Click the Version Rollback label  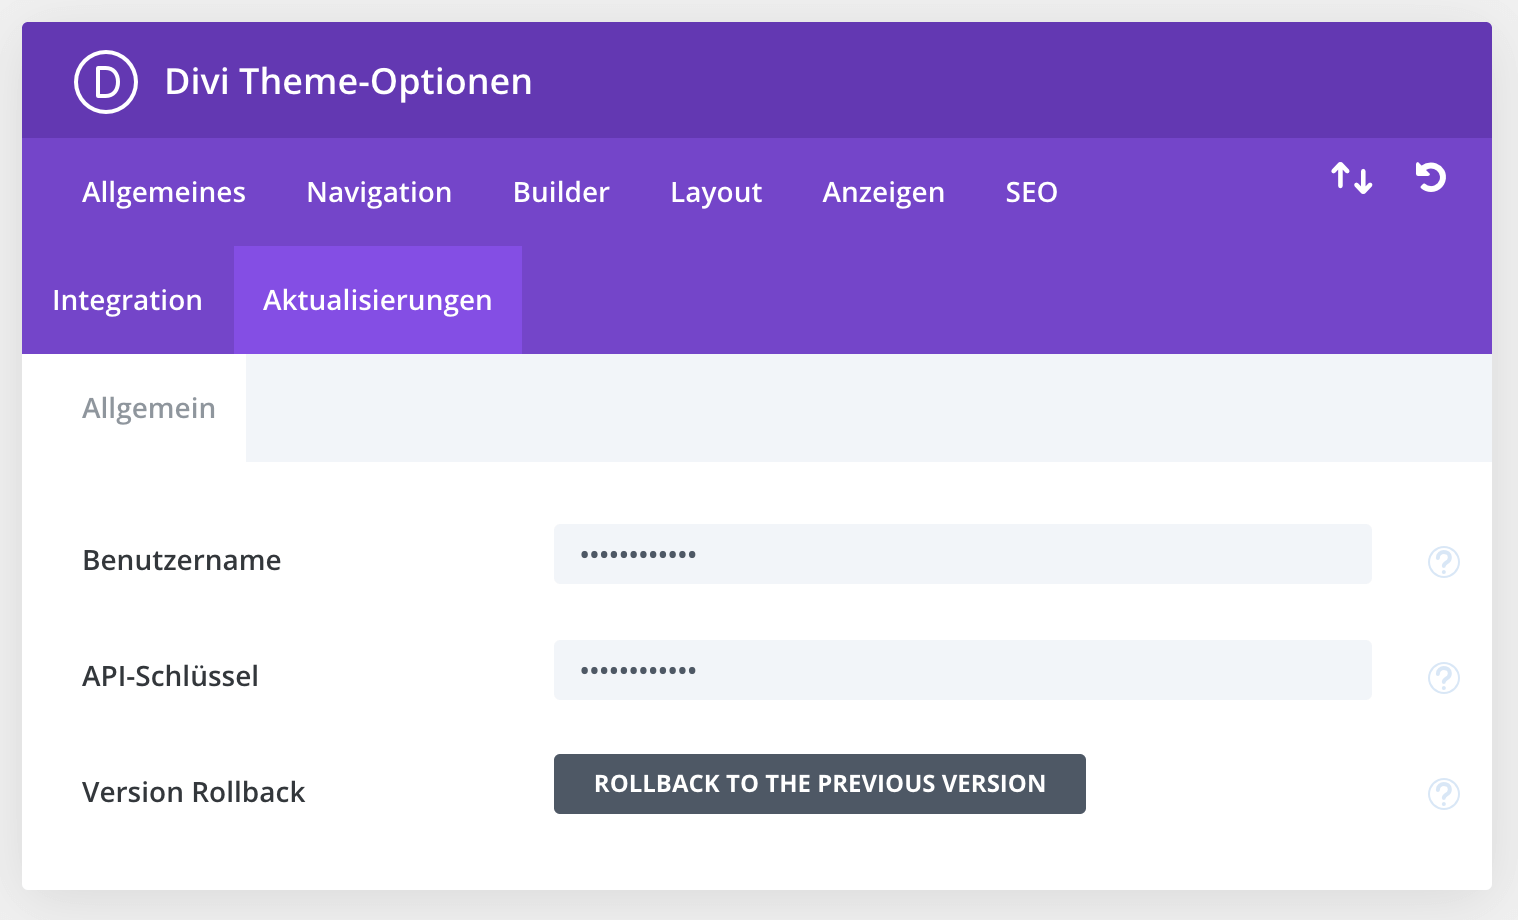[193, 792]
